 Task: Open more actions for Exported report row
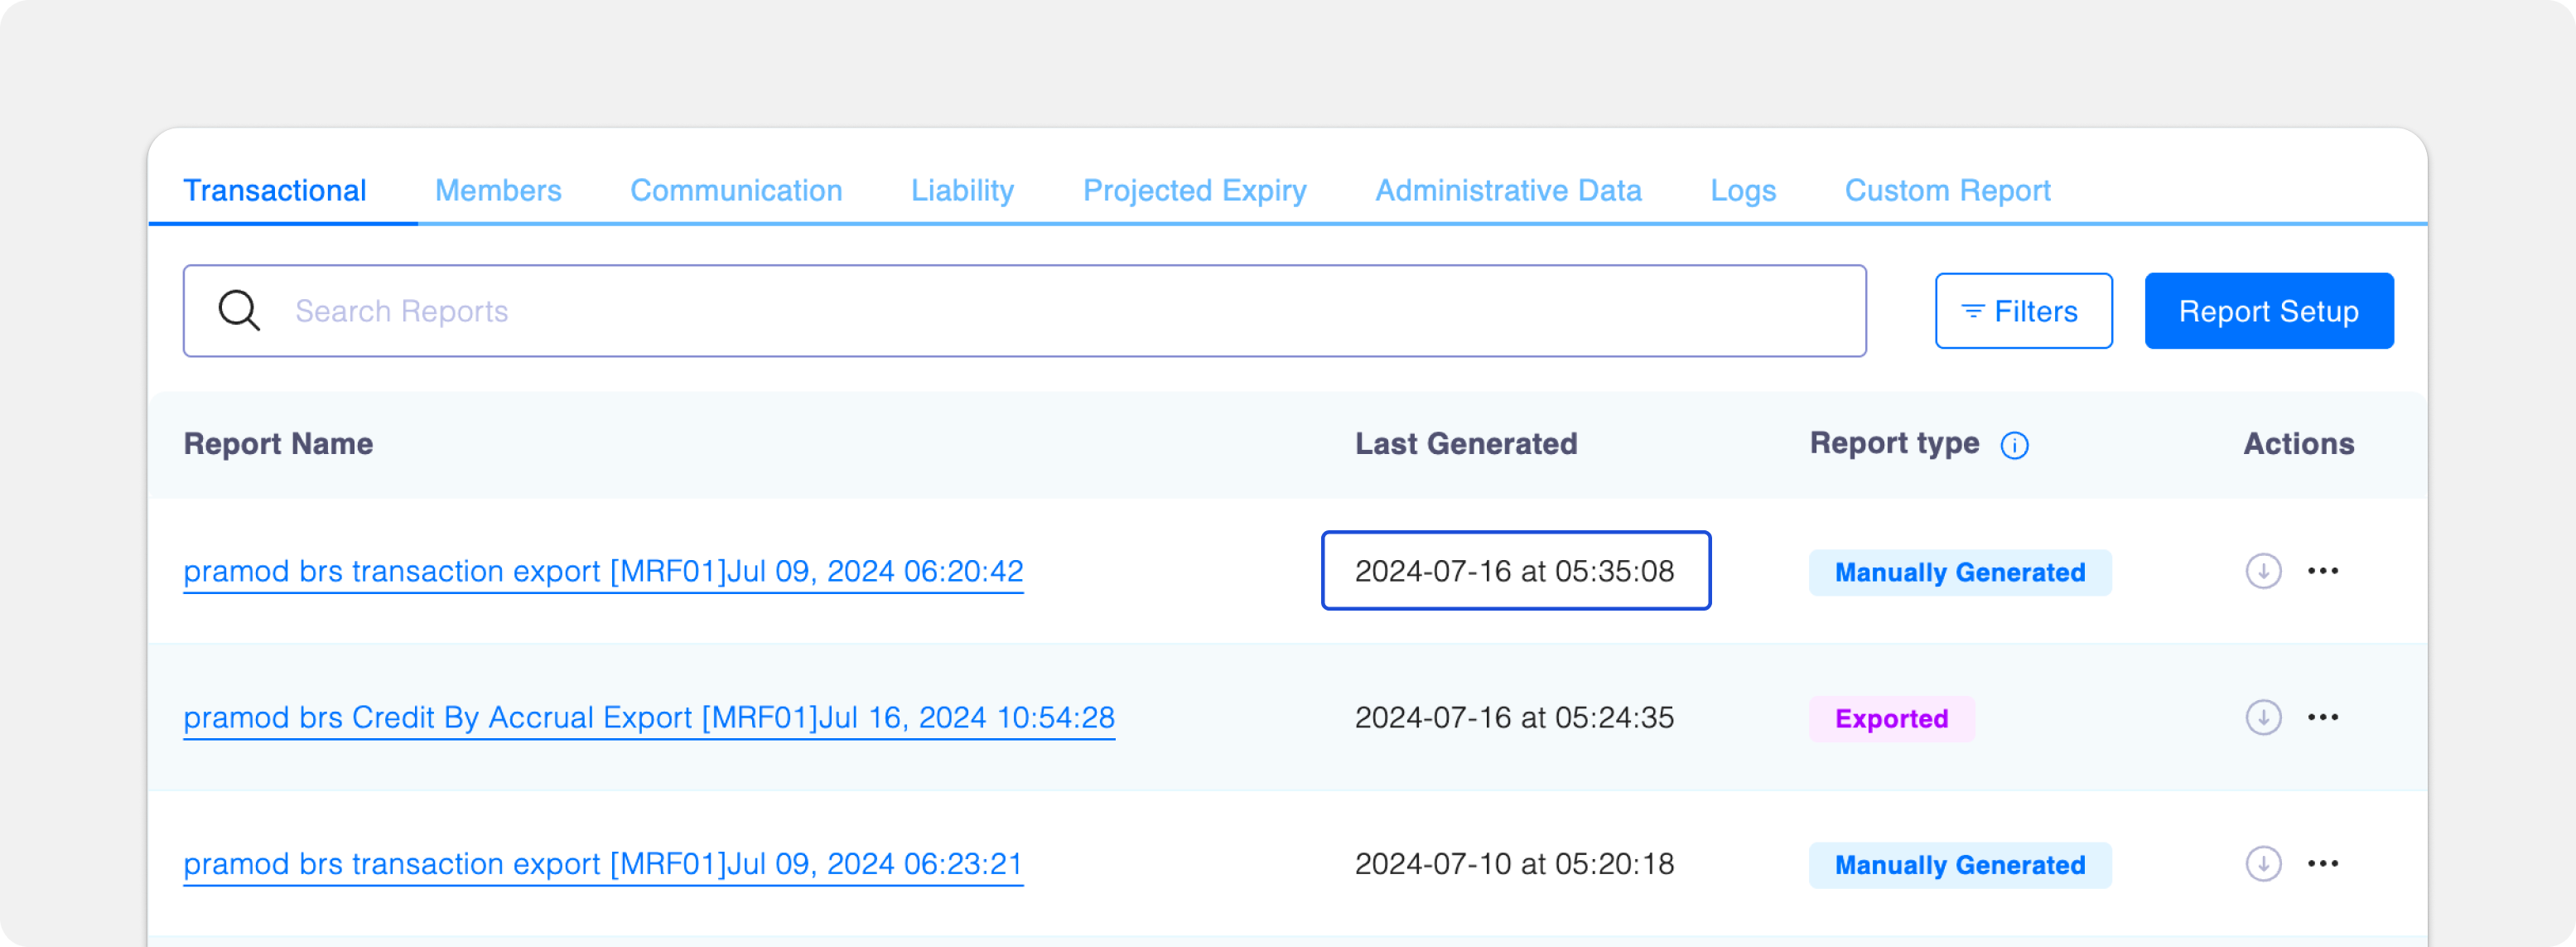click(2322, 717)
